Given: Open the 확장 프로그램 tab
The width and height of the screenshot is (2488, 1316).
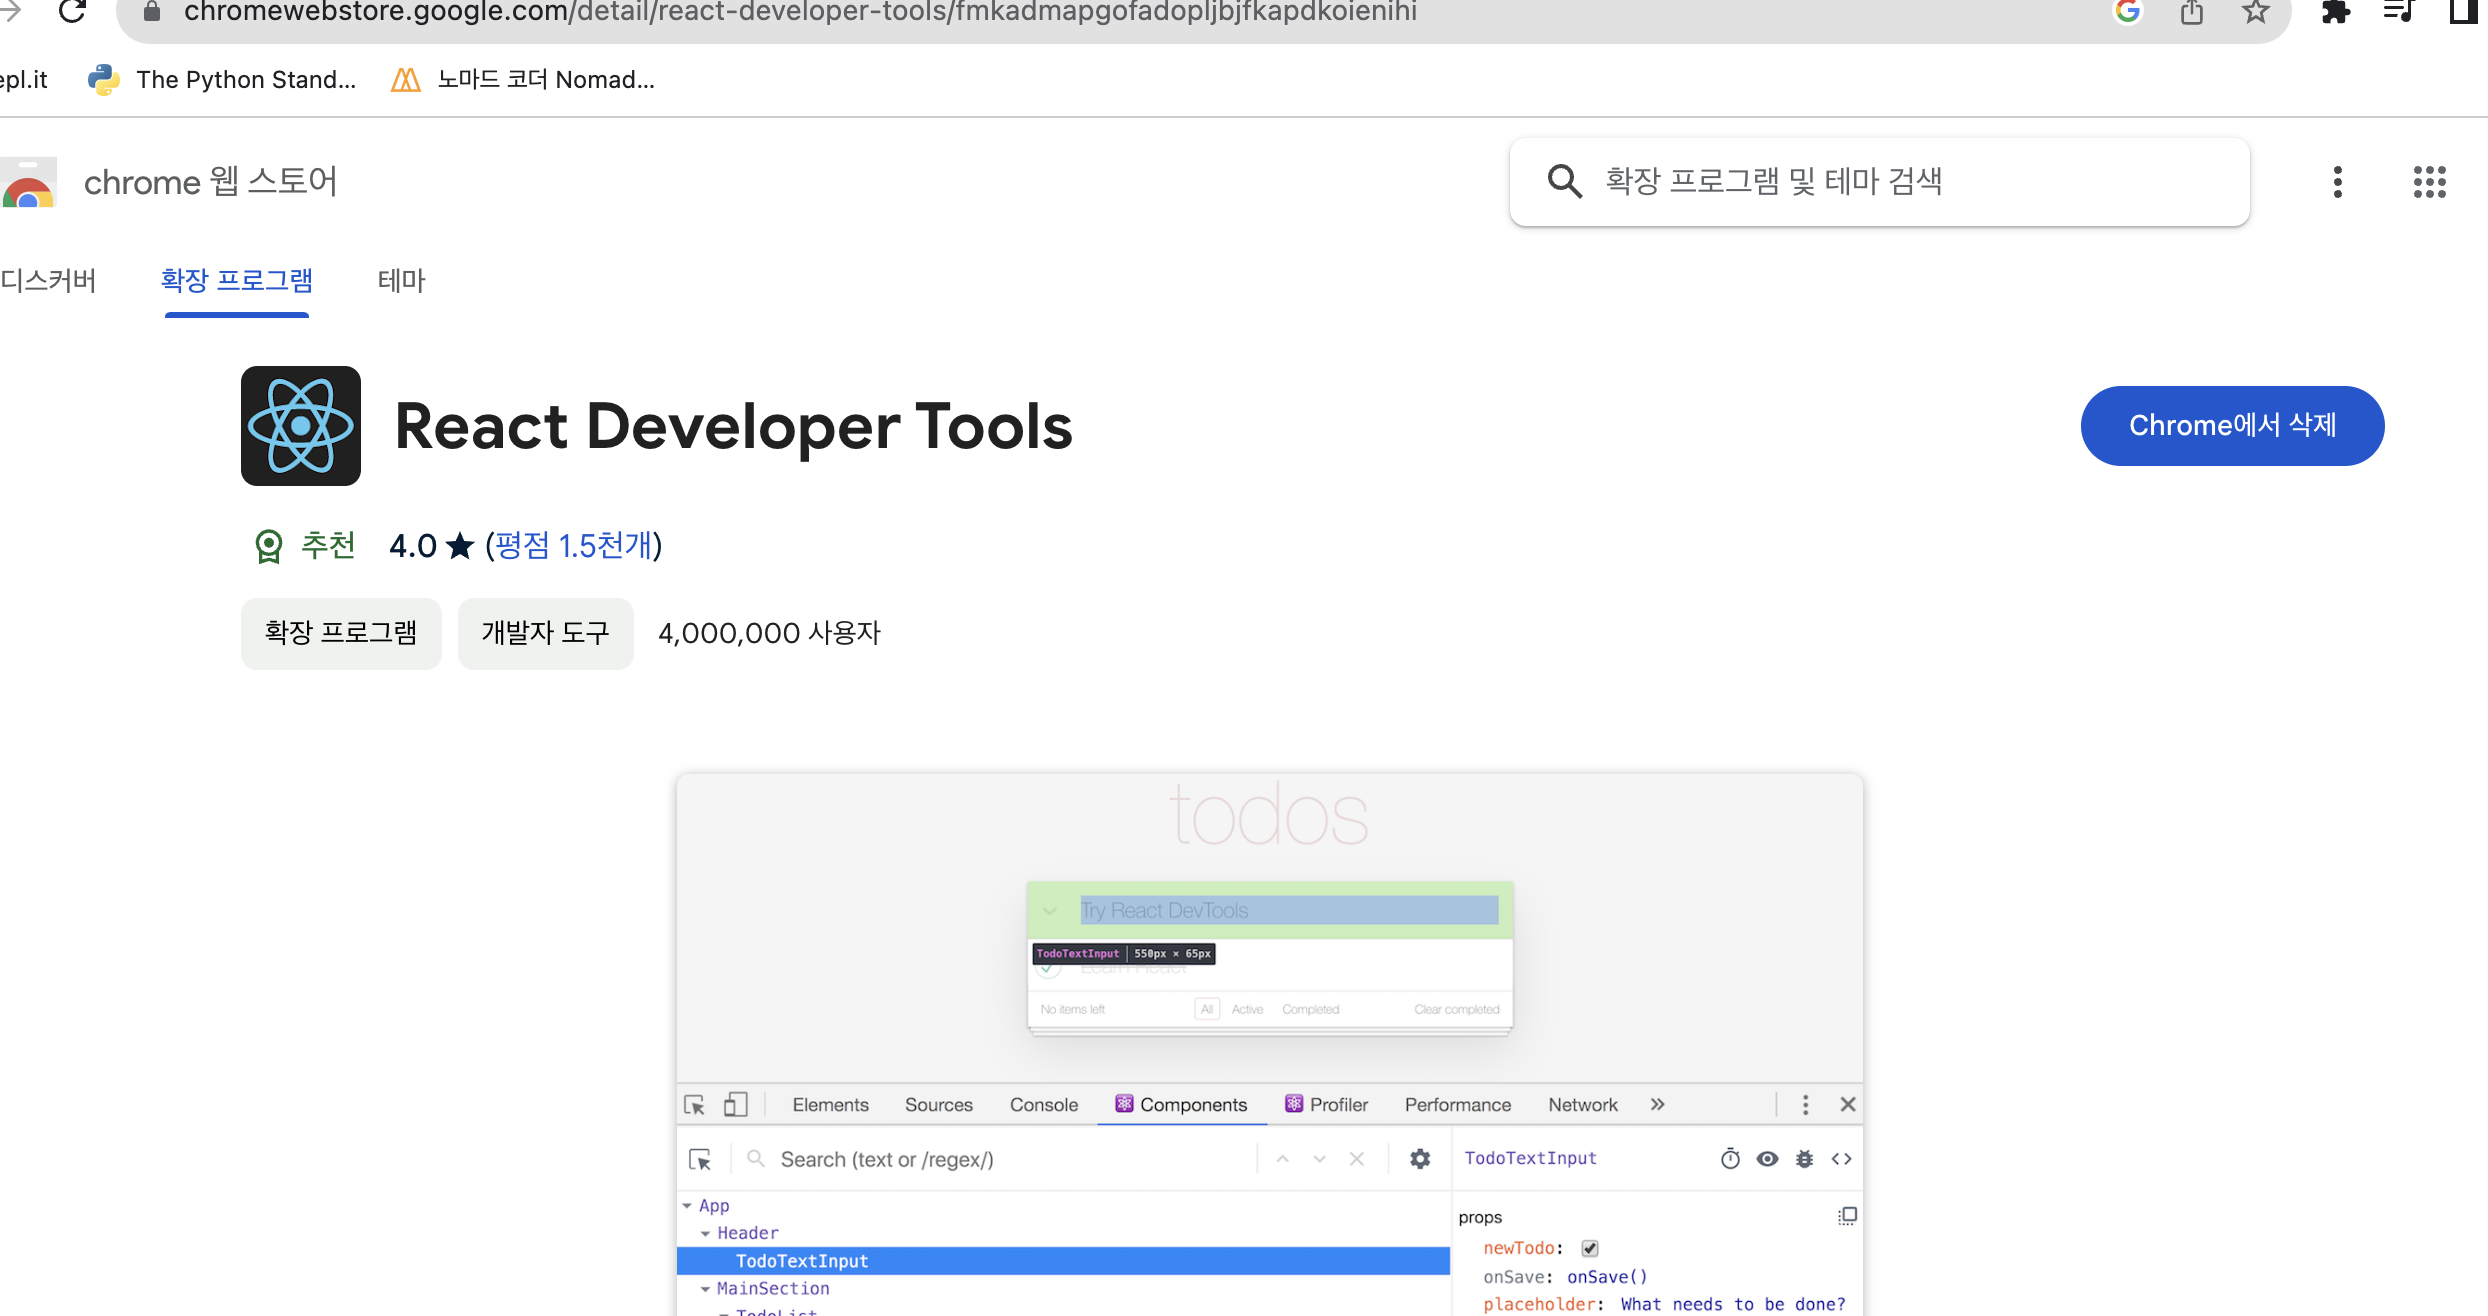Looking at the screenshot, I should tap(237, 280).
